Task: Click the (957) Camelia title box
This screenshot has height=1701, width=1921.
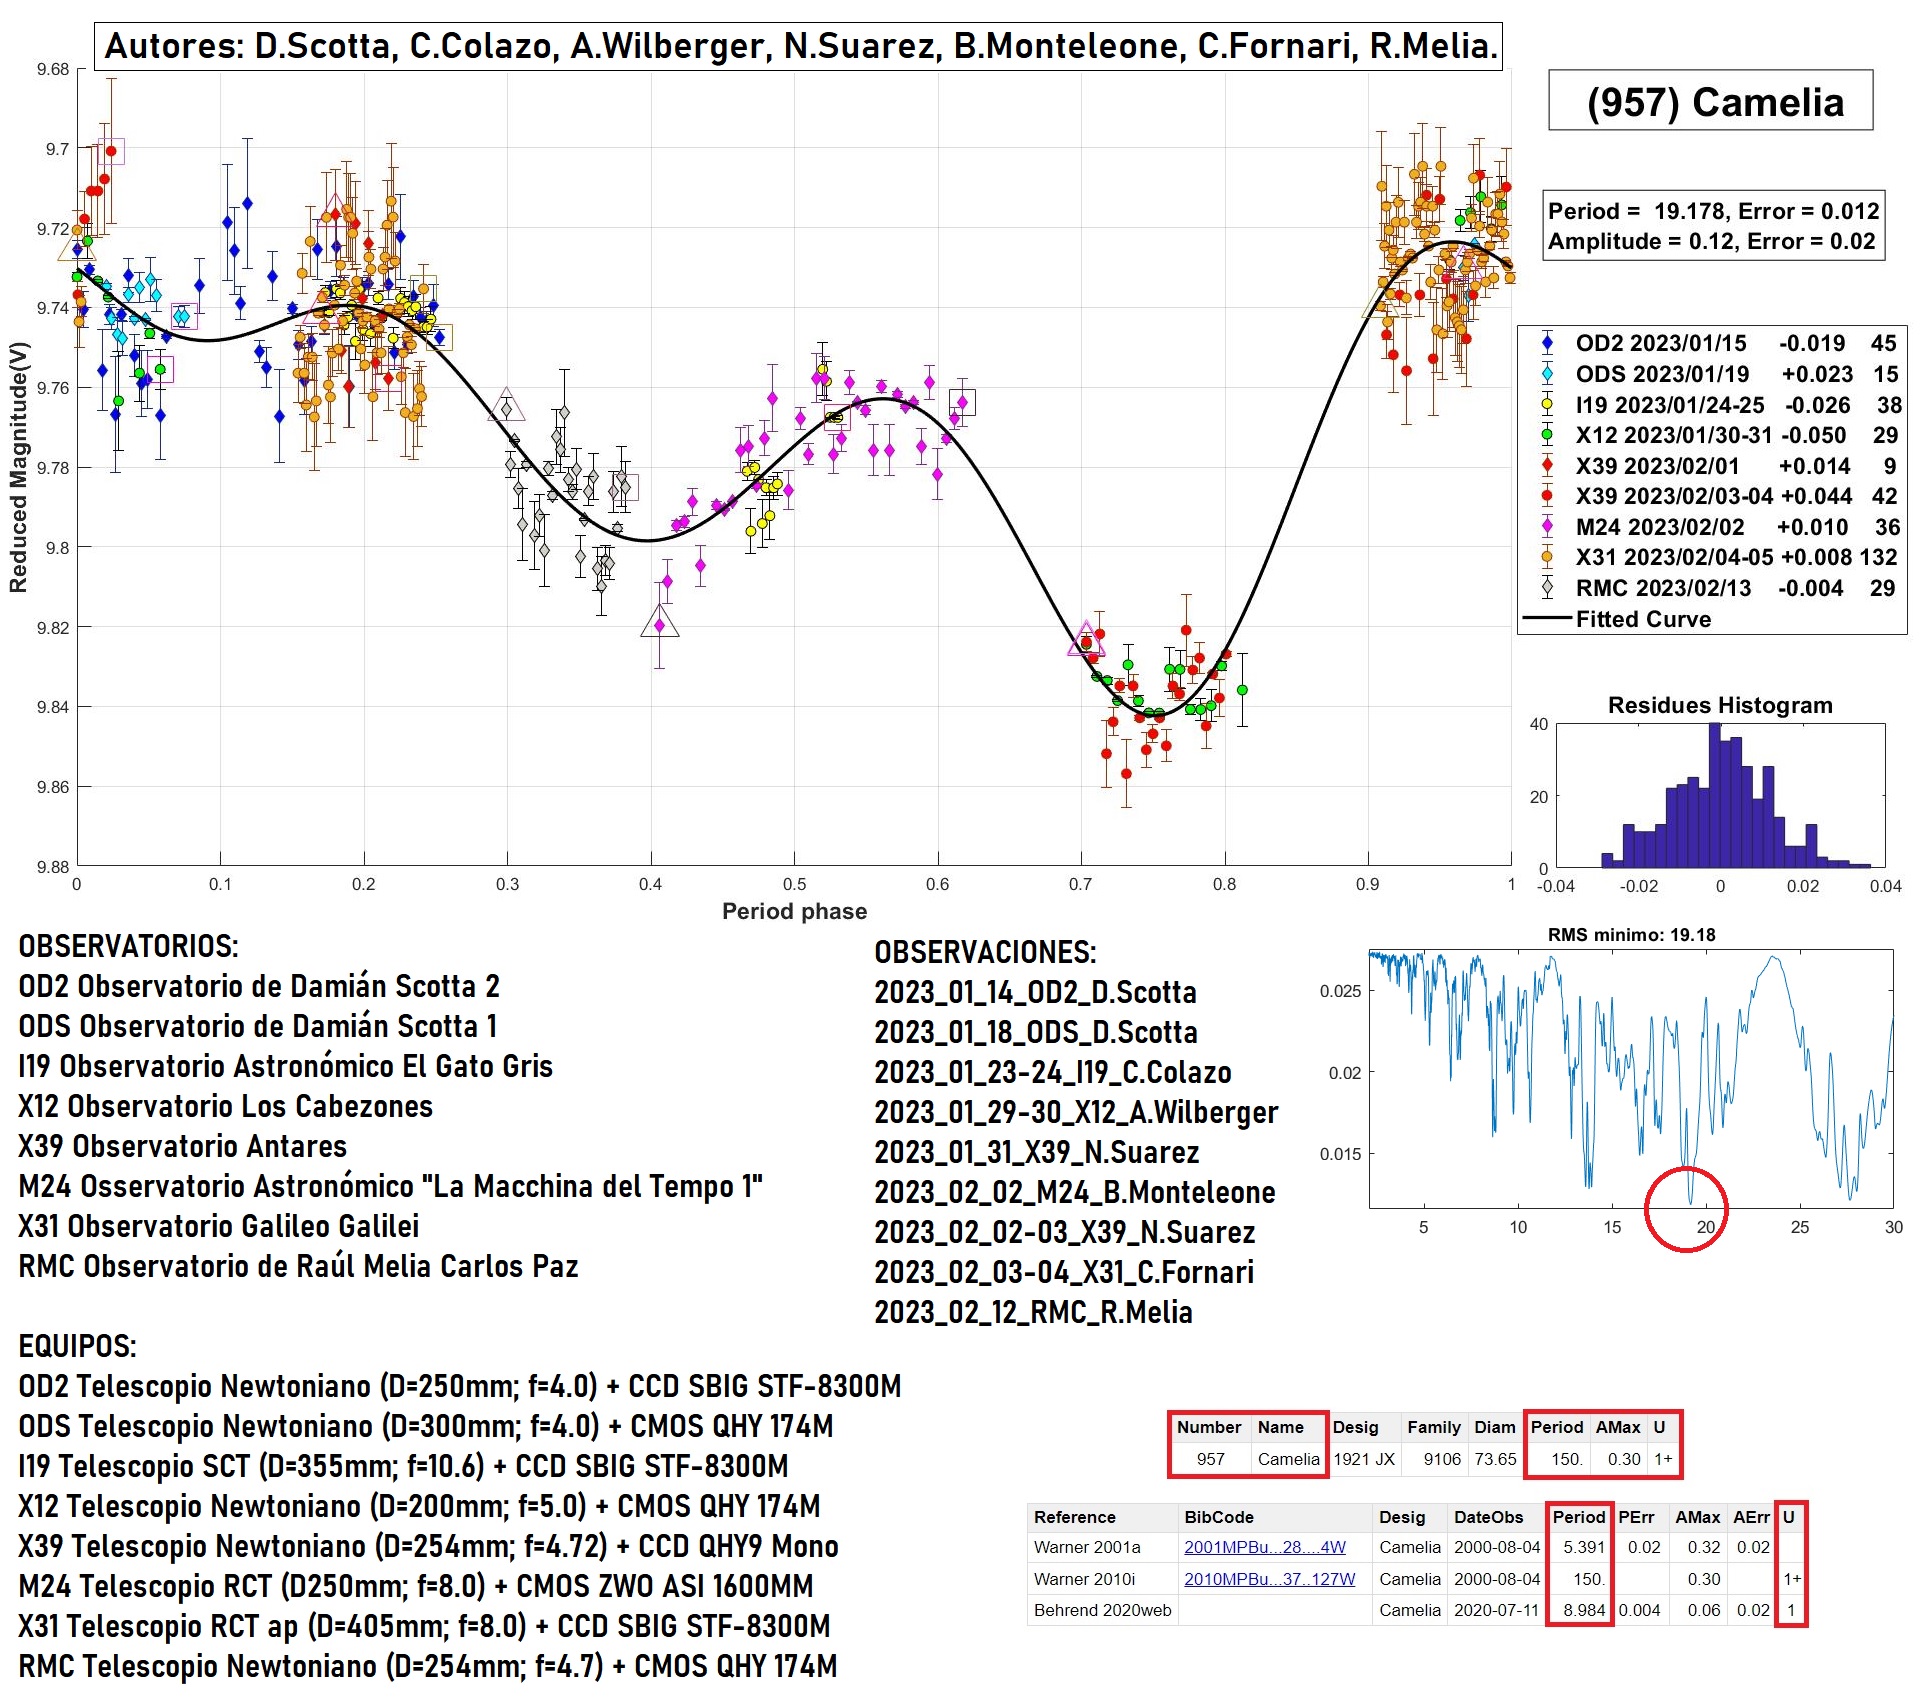Action: pyautogui.click(x=1710, y=101)
